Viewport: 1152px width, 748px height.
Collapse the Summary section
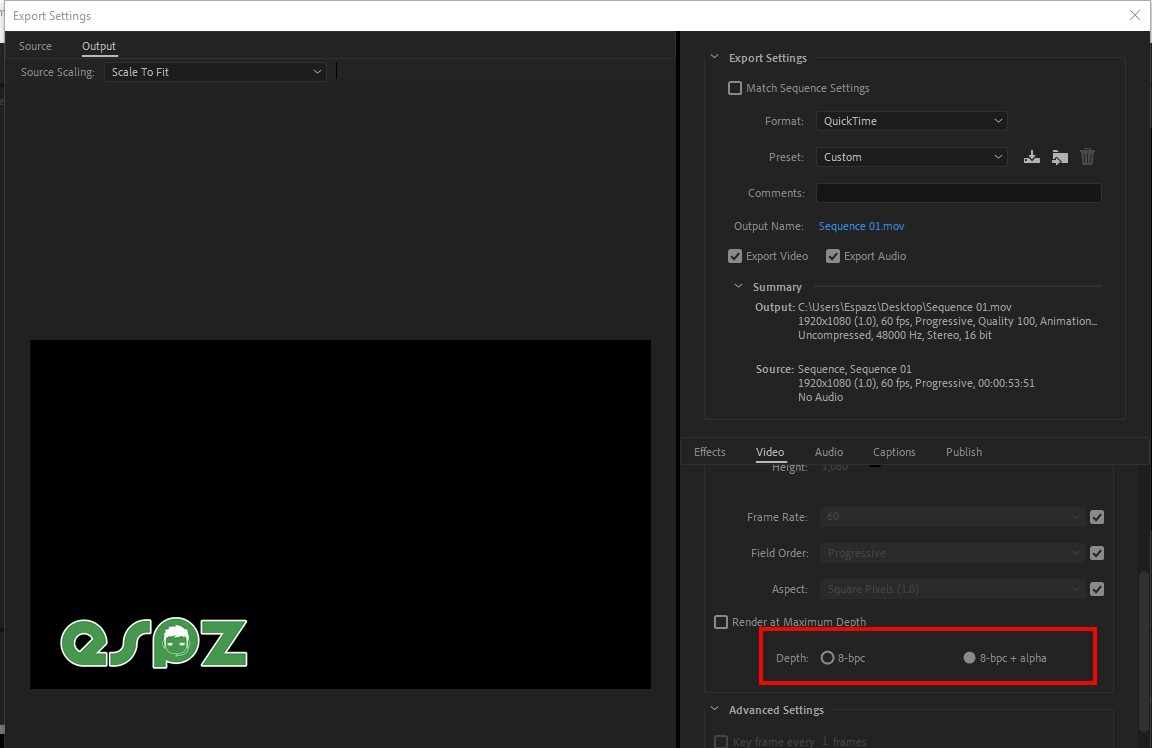(740, 286)
